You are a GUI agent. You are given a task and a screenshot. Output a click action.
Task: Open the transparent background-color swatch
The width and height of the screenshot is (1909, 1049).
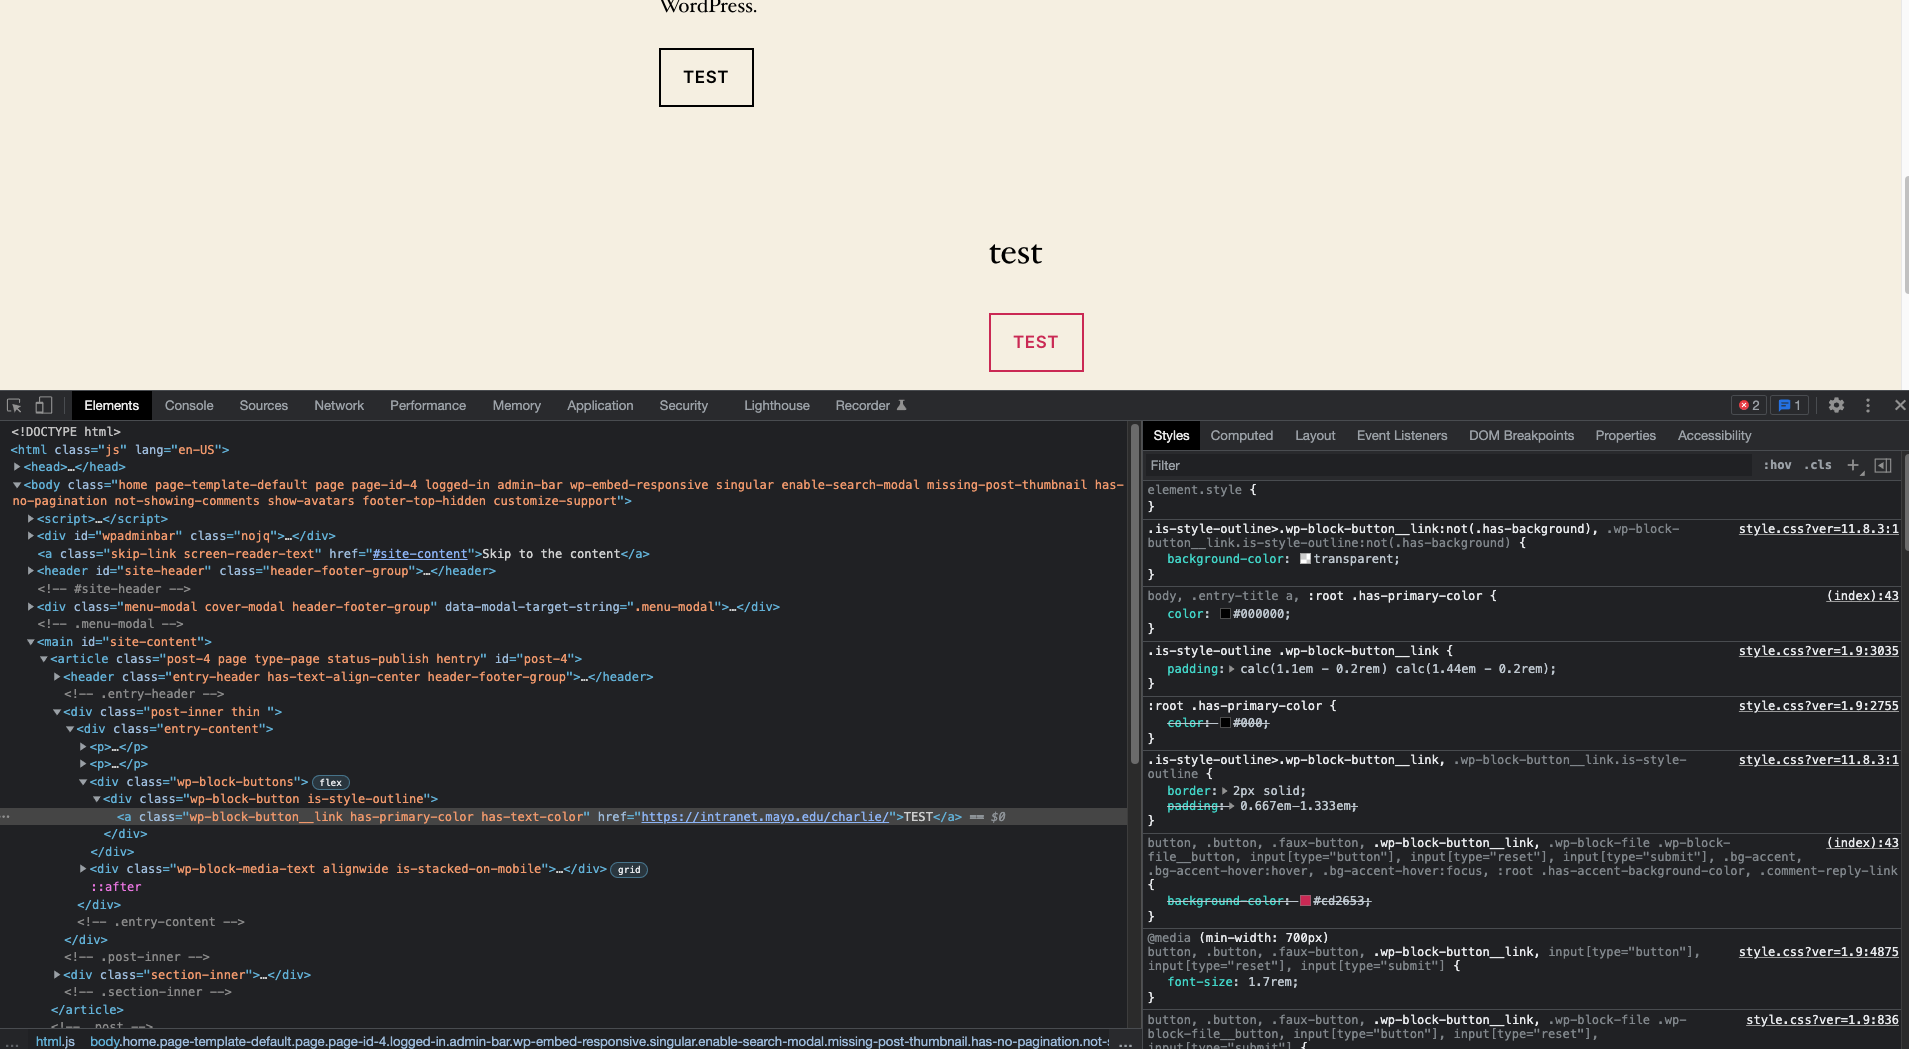(1305, 559)
